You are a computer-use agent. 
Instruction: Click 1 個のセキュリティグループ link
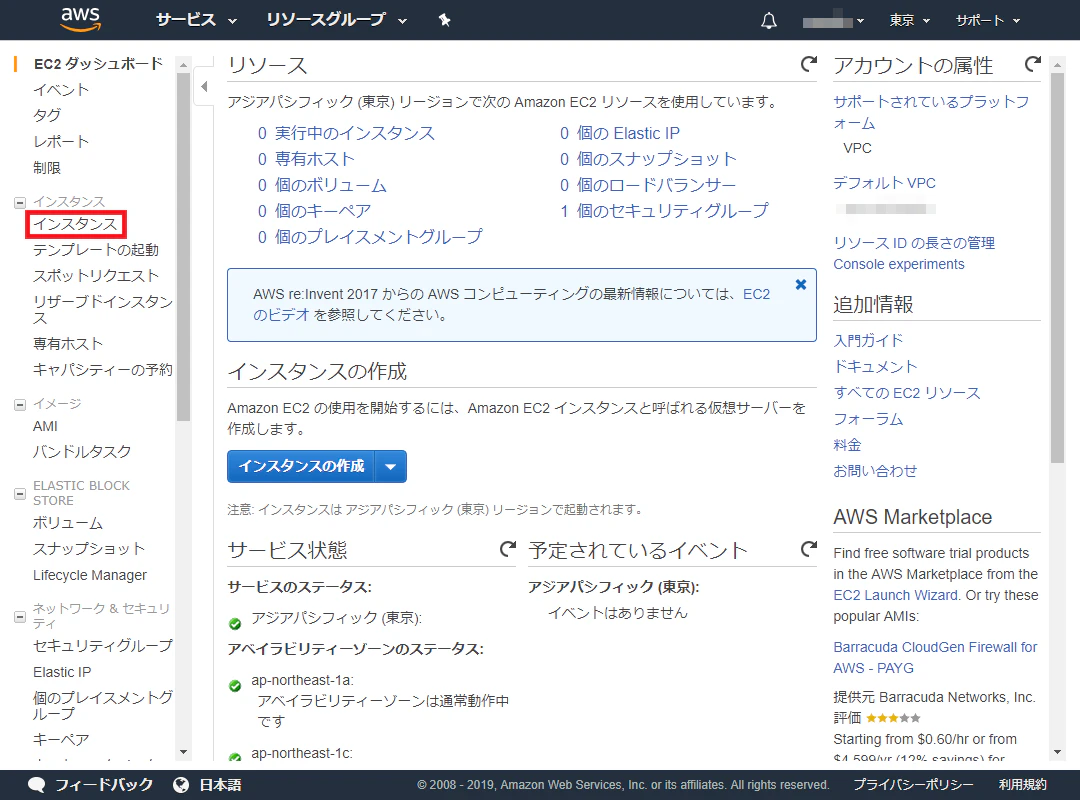coord(664,211)
